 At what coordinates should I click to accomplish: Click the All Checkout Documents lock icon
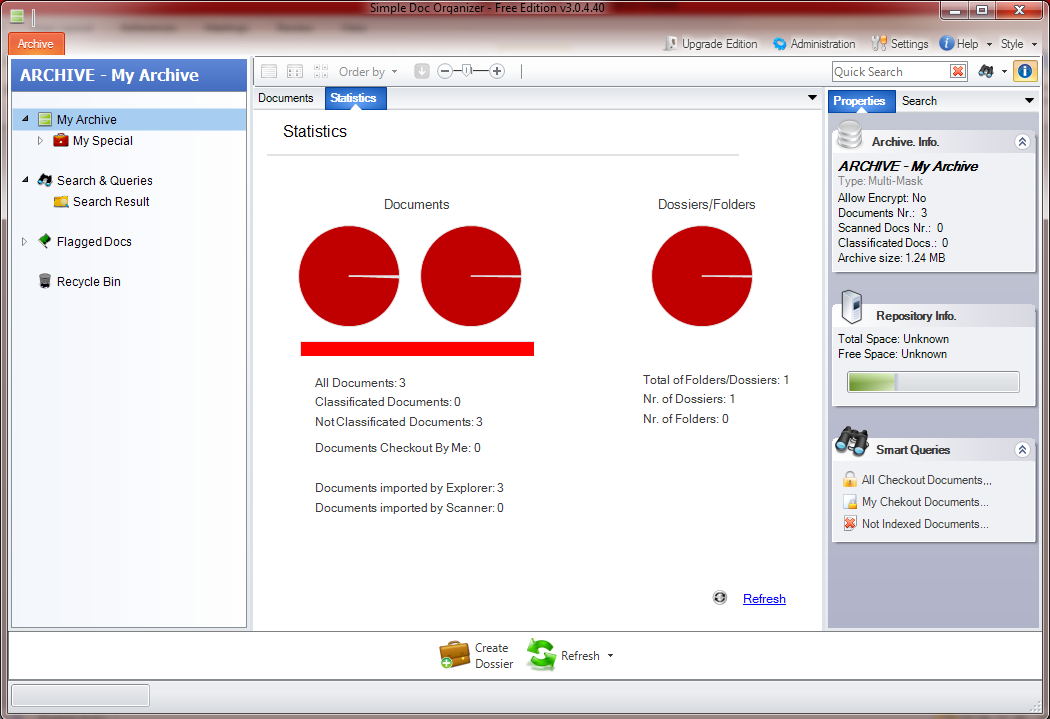tap(850, 479)
